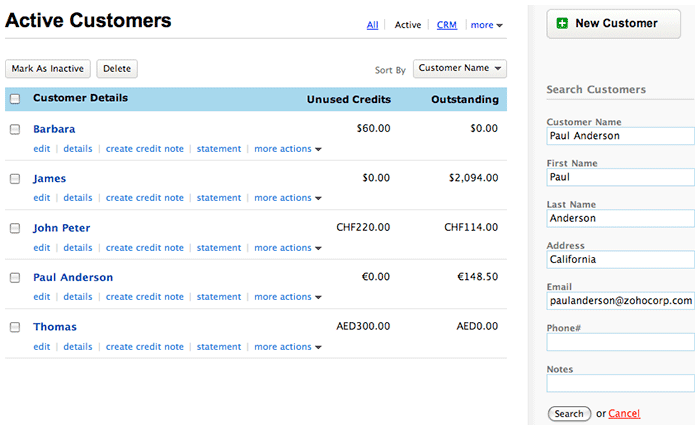Select the Paul Anderson row checkbox
Image resolution: width=700 pixels, height=430 pixels.
tap(15, 277)
